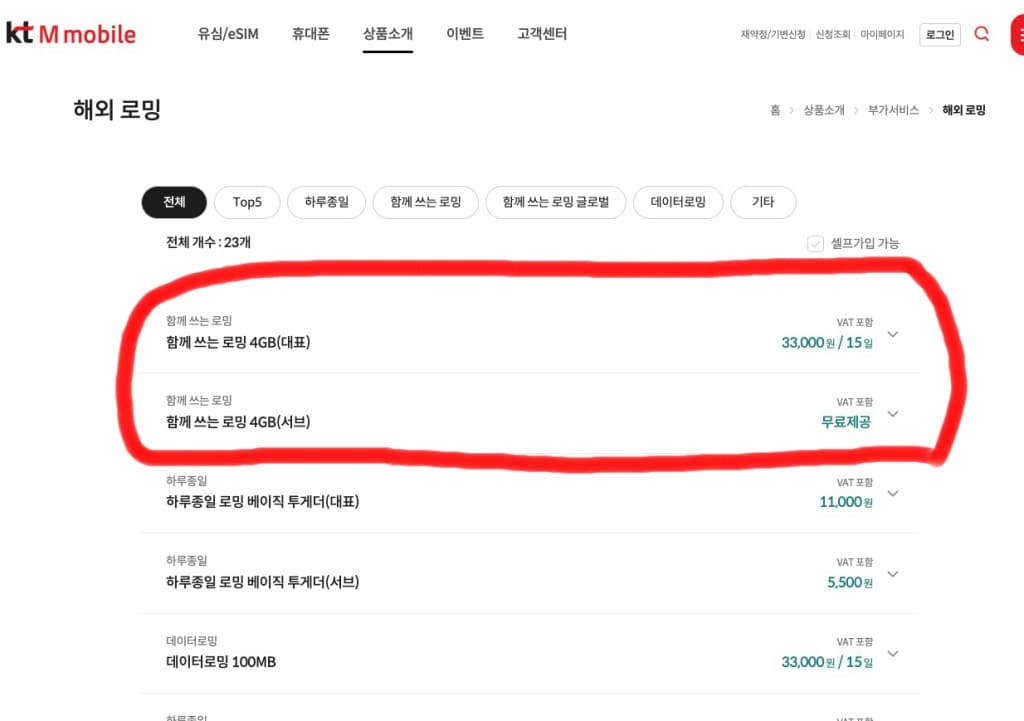
Task: Open the 고객센터 menu
Action: (542, 34)
